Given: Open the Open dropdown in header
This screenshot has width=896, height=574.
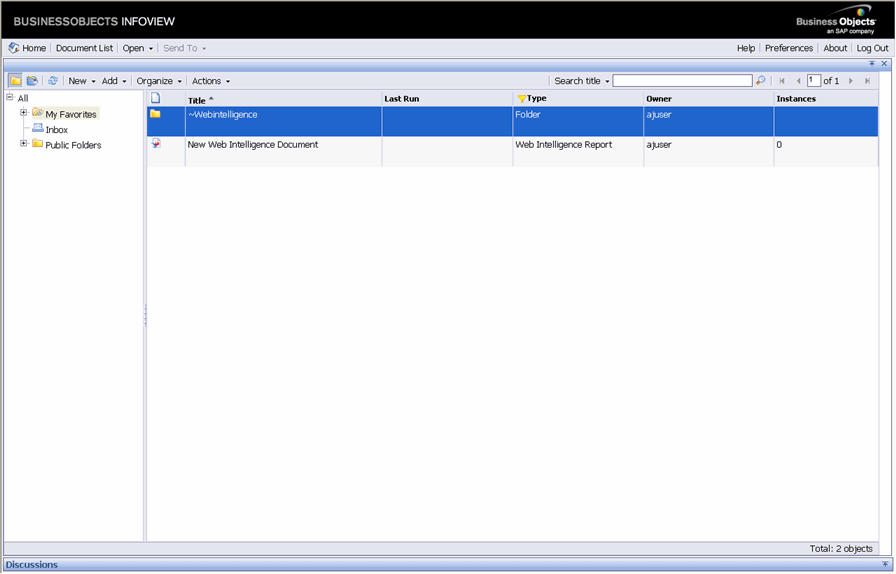Looking at the screenshot, I should [x=138, y=48].
